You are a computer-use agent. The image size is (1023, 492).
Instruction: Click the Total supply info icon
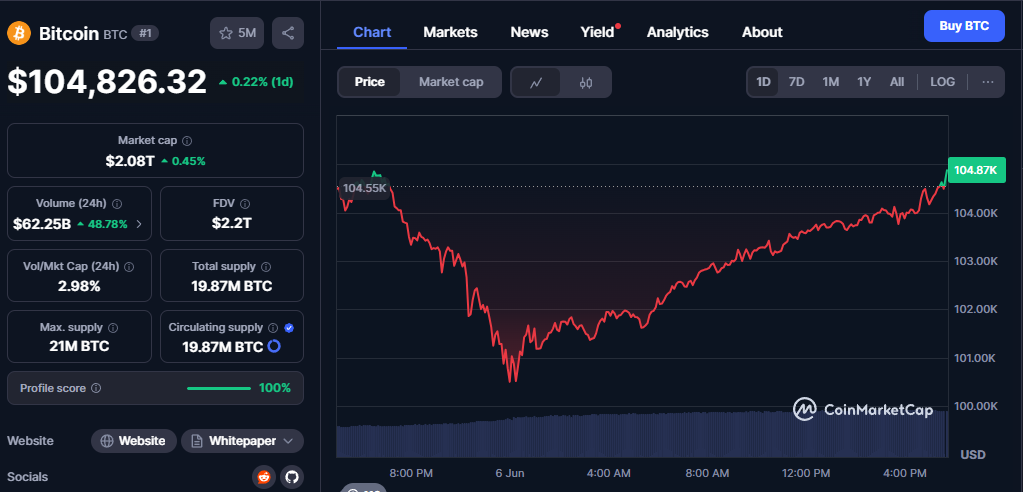click(x=266, y=266)
